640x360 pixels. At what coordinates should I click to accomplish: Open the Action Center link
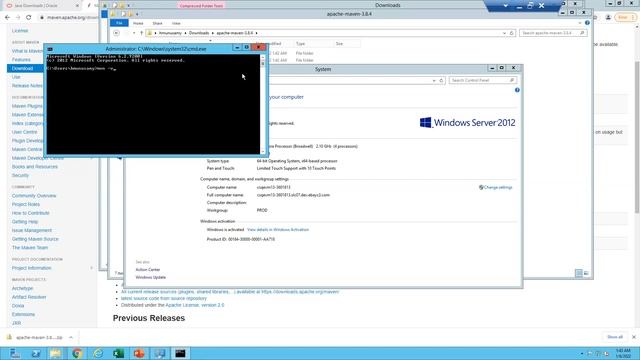pos(148,270)
